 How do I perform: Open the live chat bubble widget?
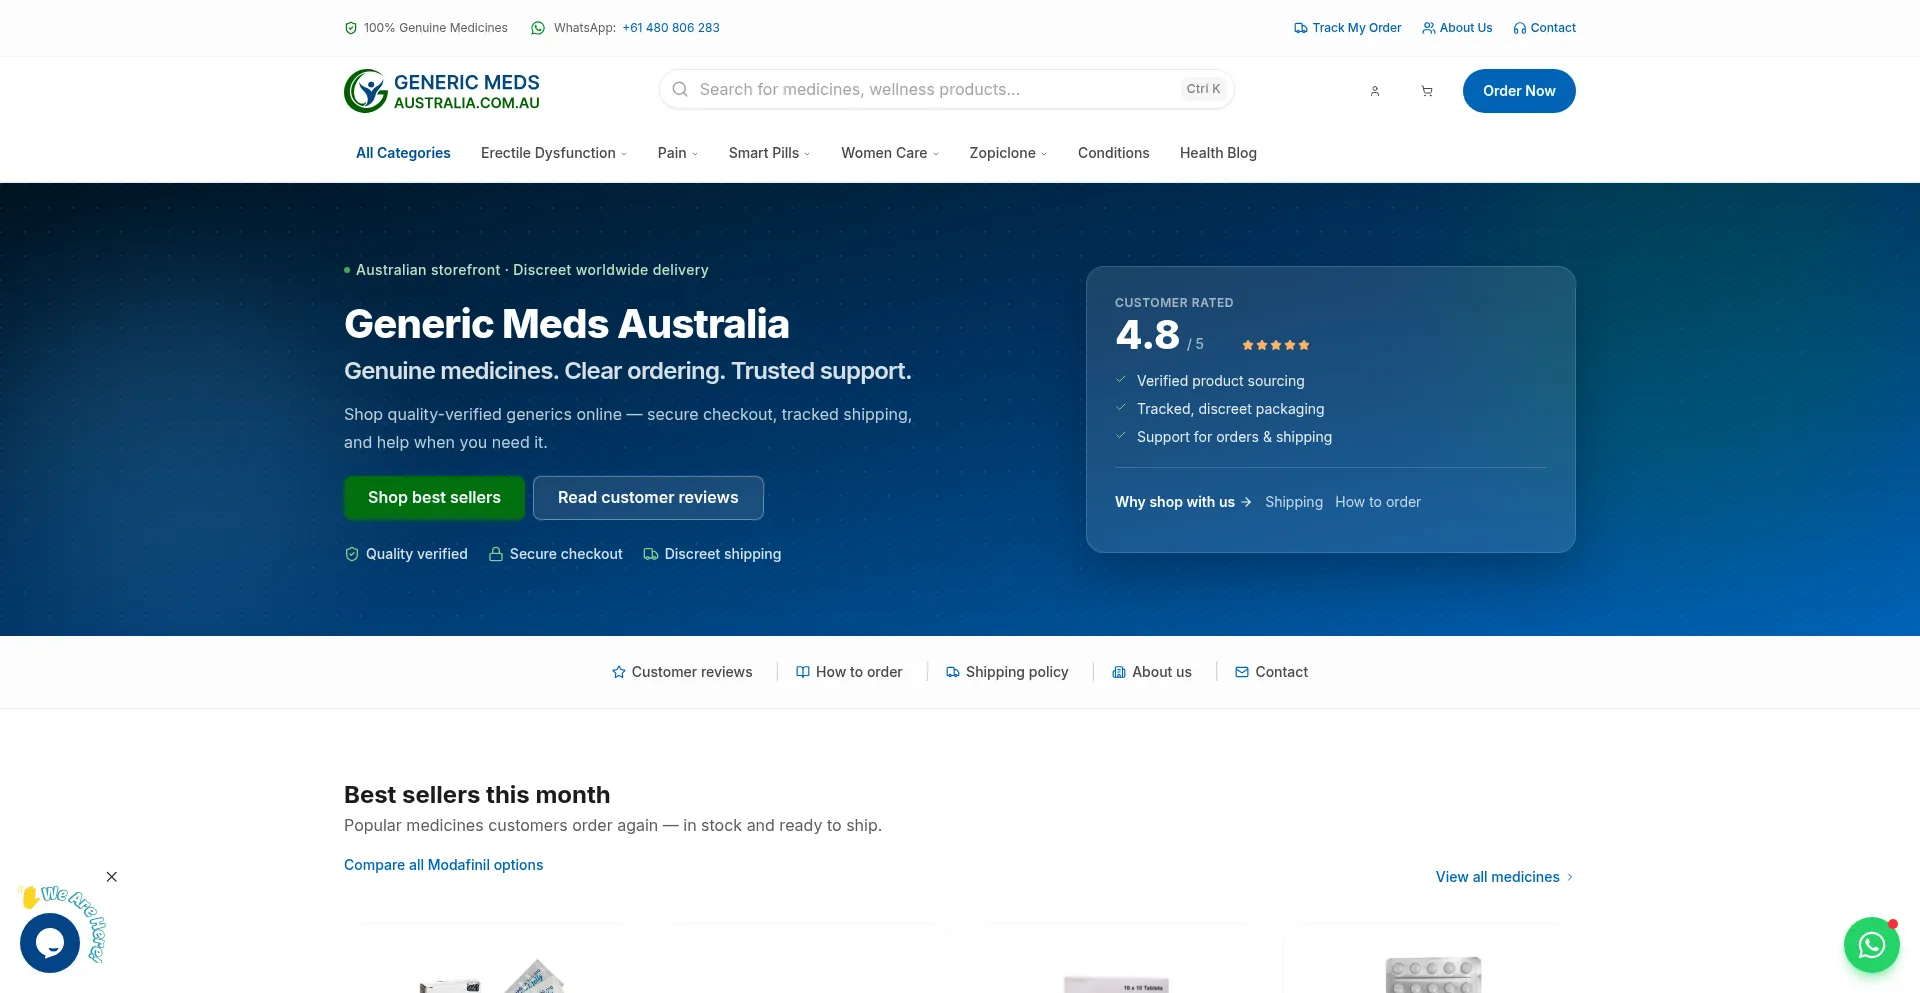point(50,943)
